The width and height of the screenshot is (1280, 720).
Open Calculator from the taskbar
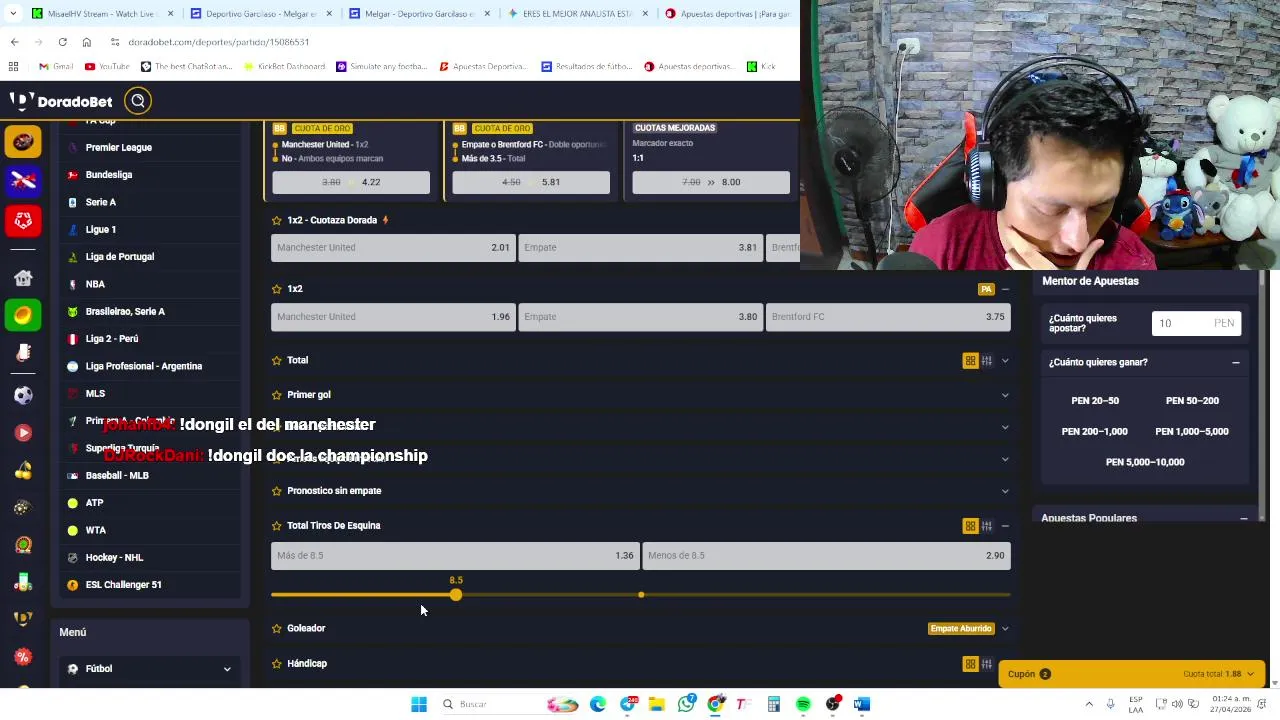[x=774, y=704]
